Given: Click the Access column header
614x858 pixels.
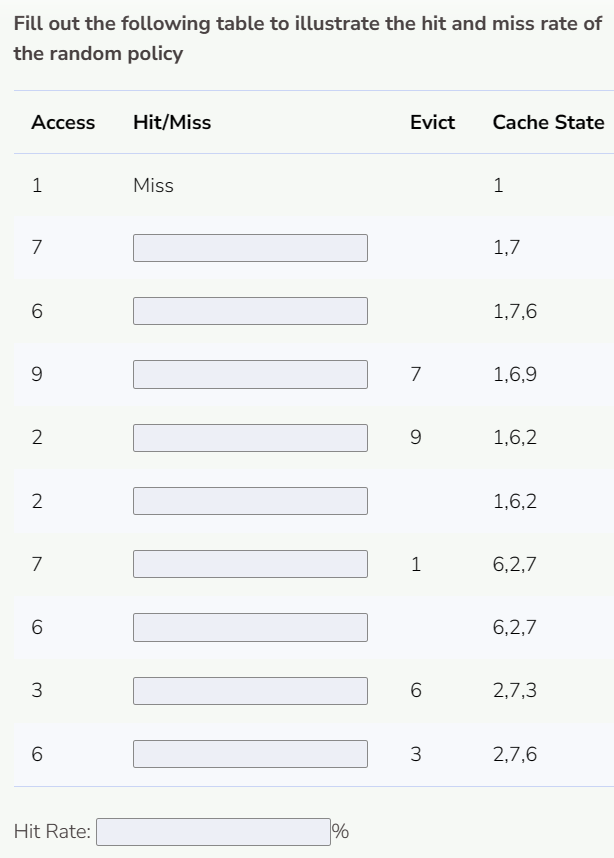Looking at the screenshot, I should (62, 122).
